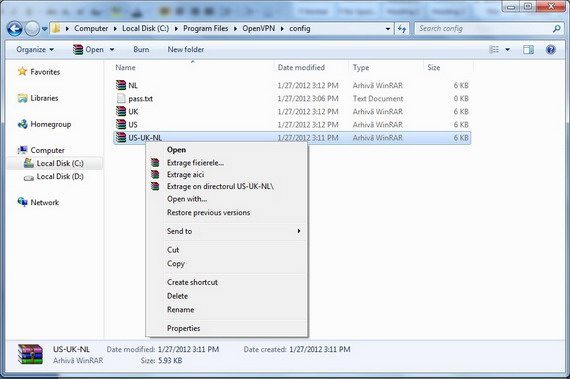Viewport: 570px width, 379px height.
Task: Choose Extrage fișierele... in context menu
Action: (x=227, y=163)
